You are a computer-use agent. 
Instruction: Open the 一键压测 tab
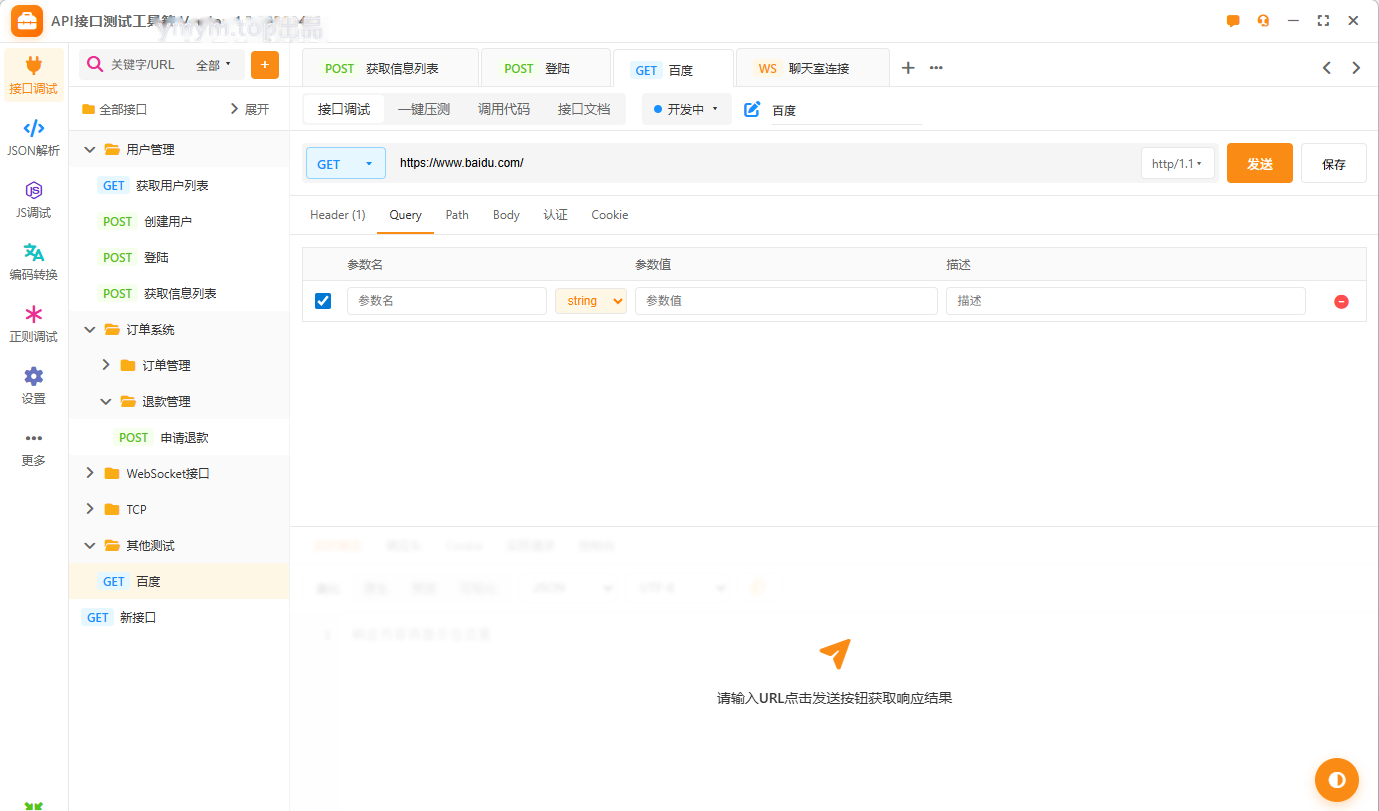coord(424,109)
